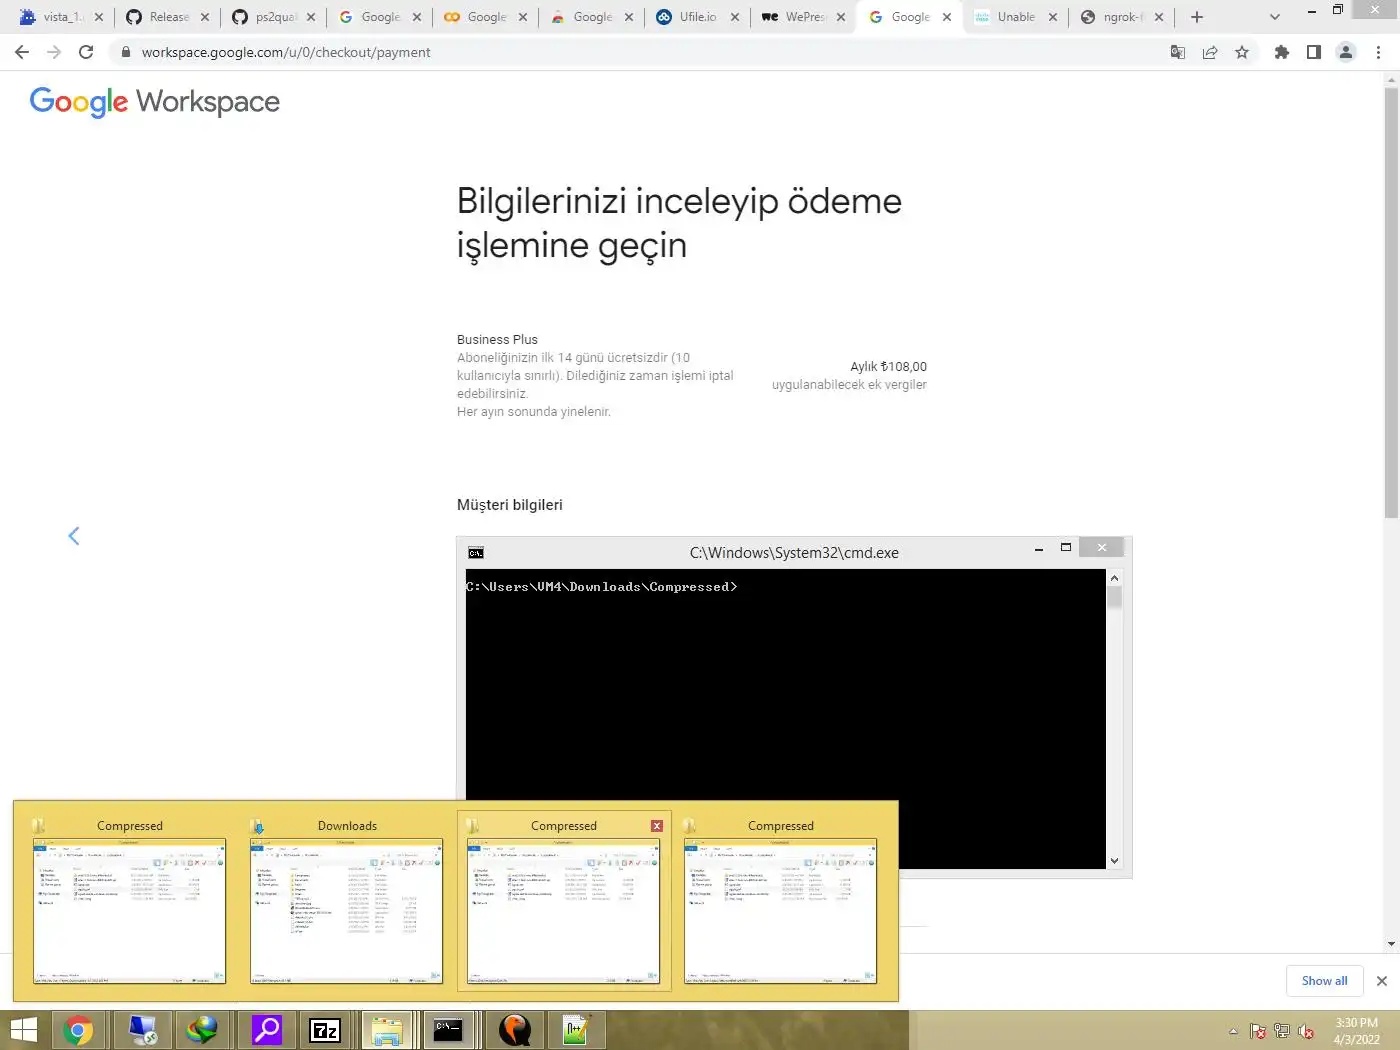
Task: Open Chrome from the taskbar
Action: [78, 1030]
